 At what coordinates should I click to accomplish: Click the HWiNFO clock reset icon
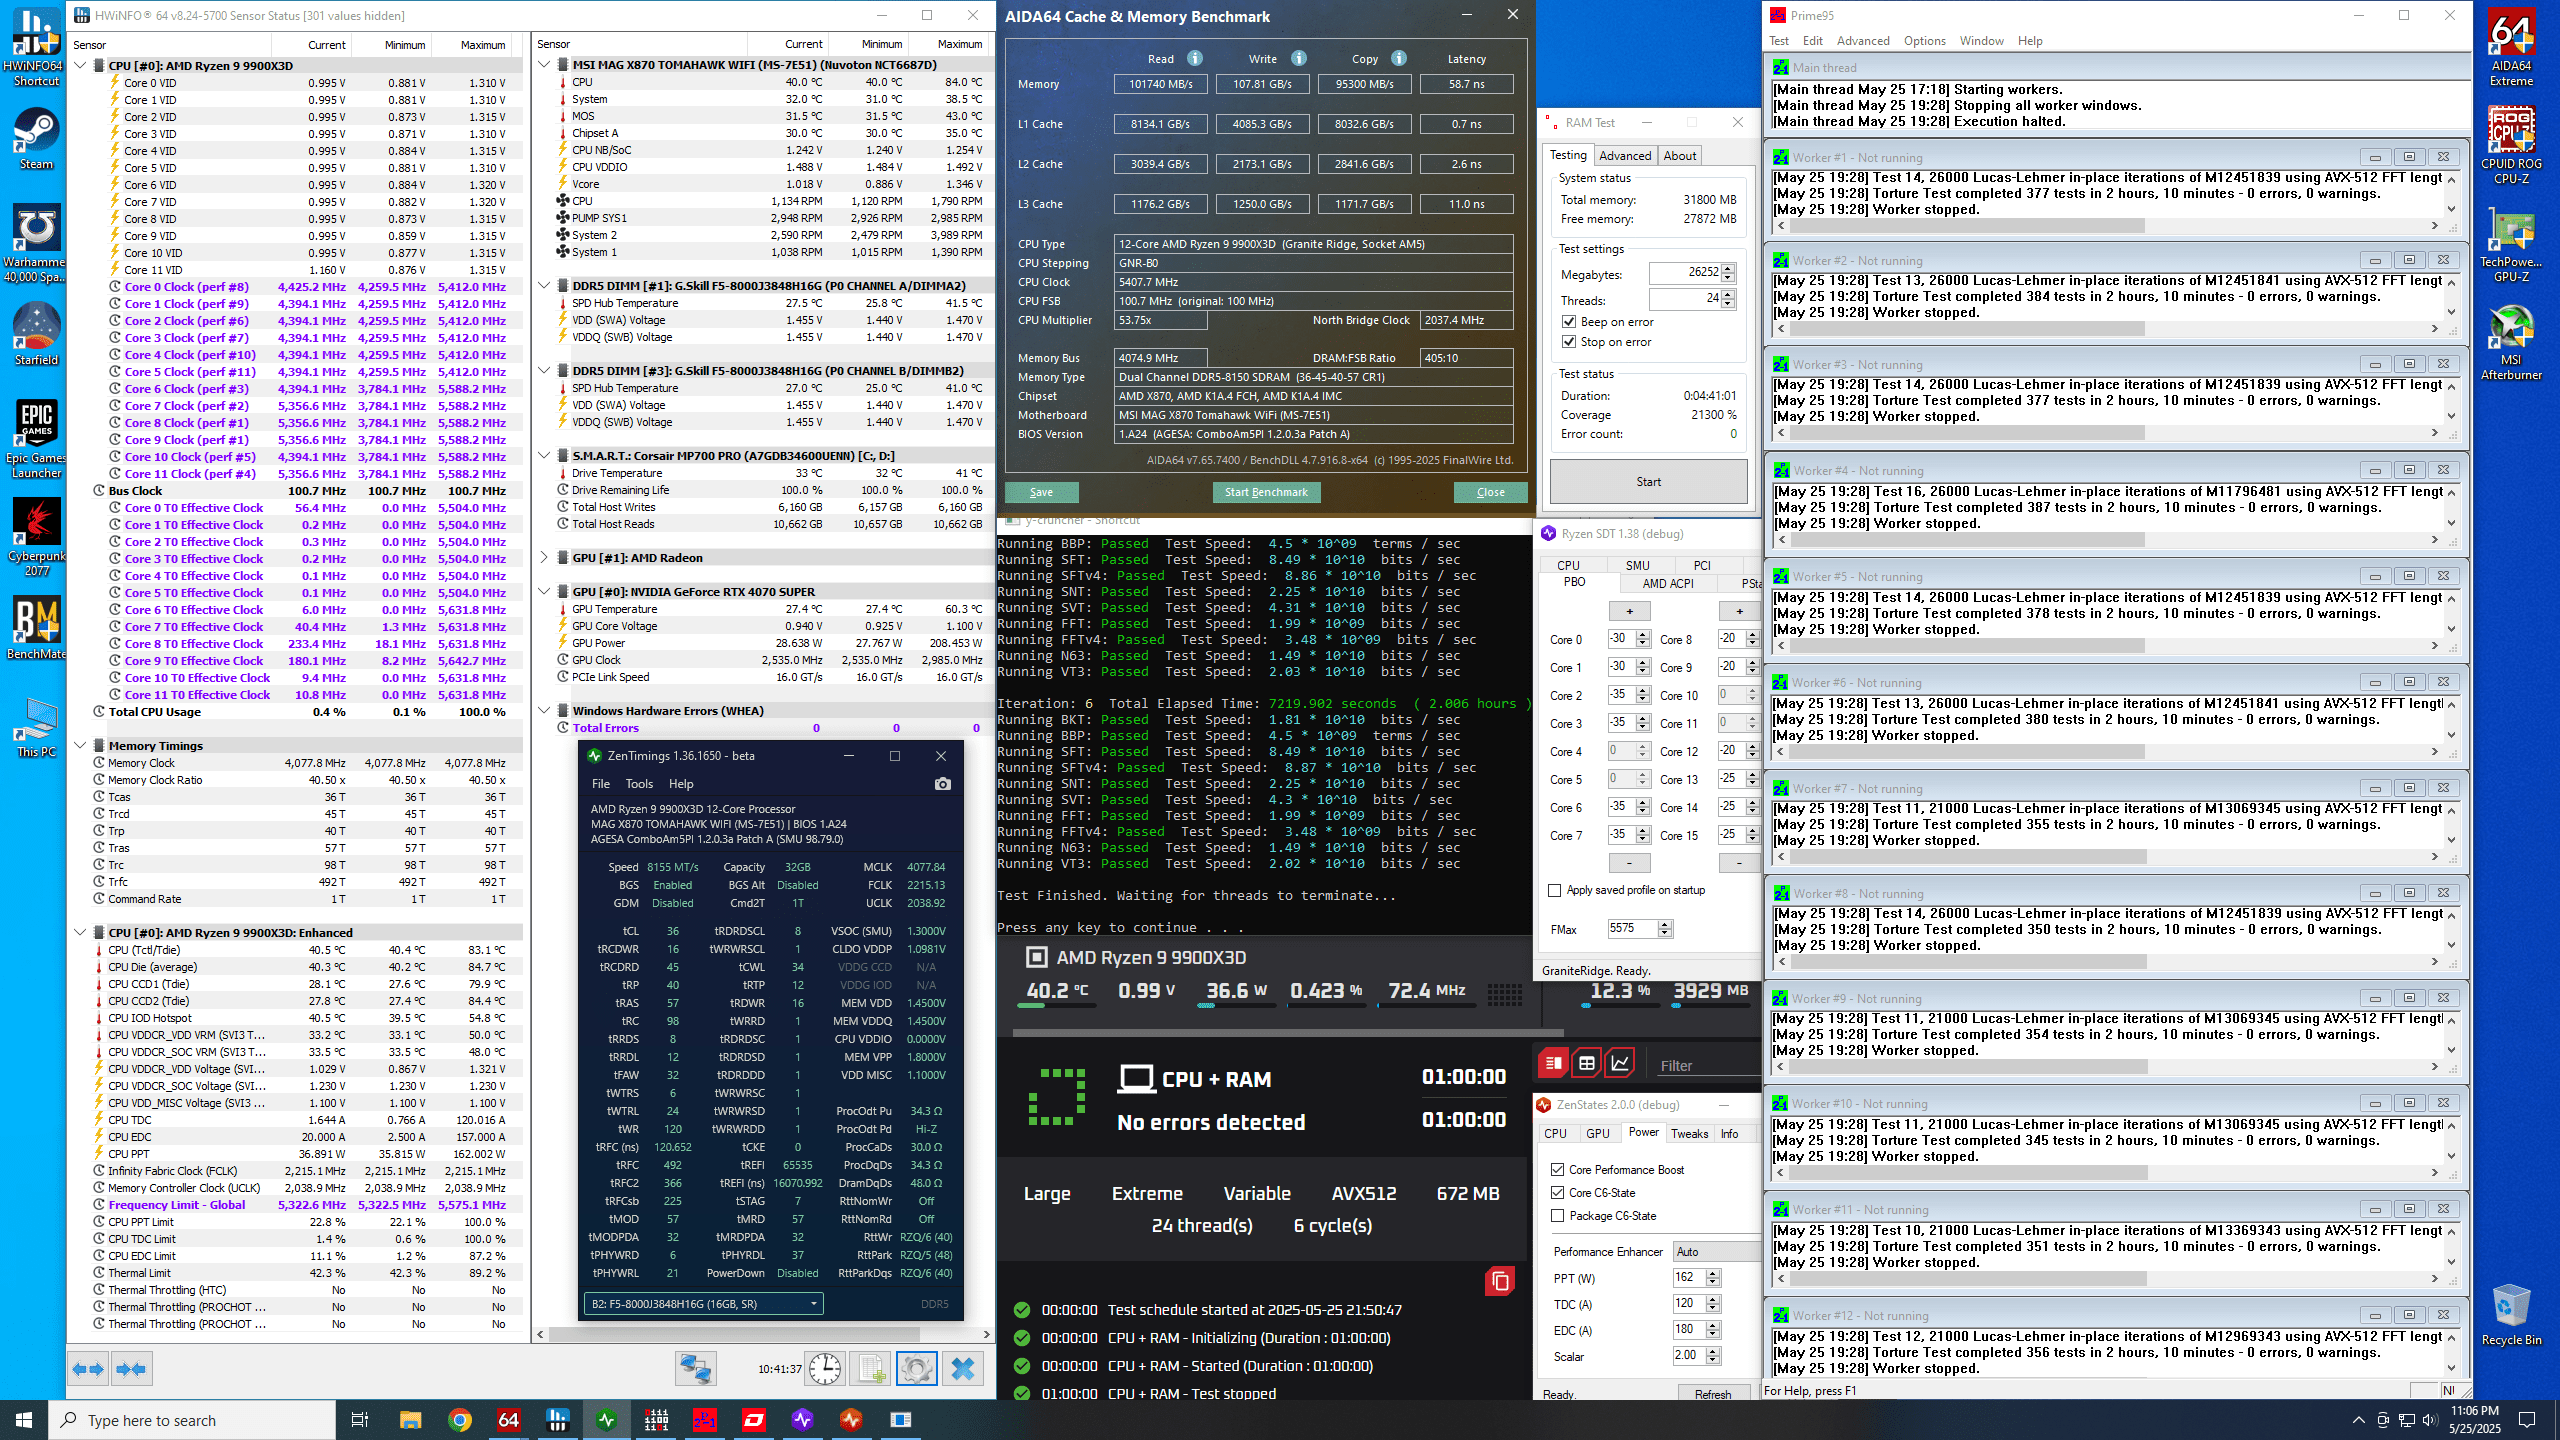click(x=824, y=1368)
